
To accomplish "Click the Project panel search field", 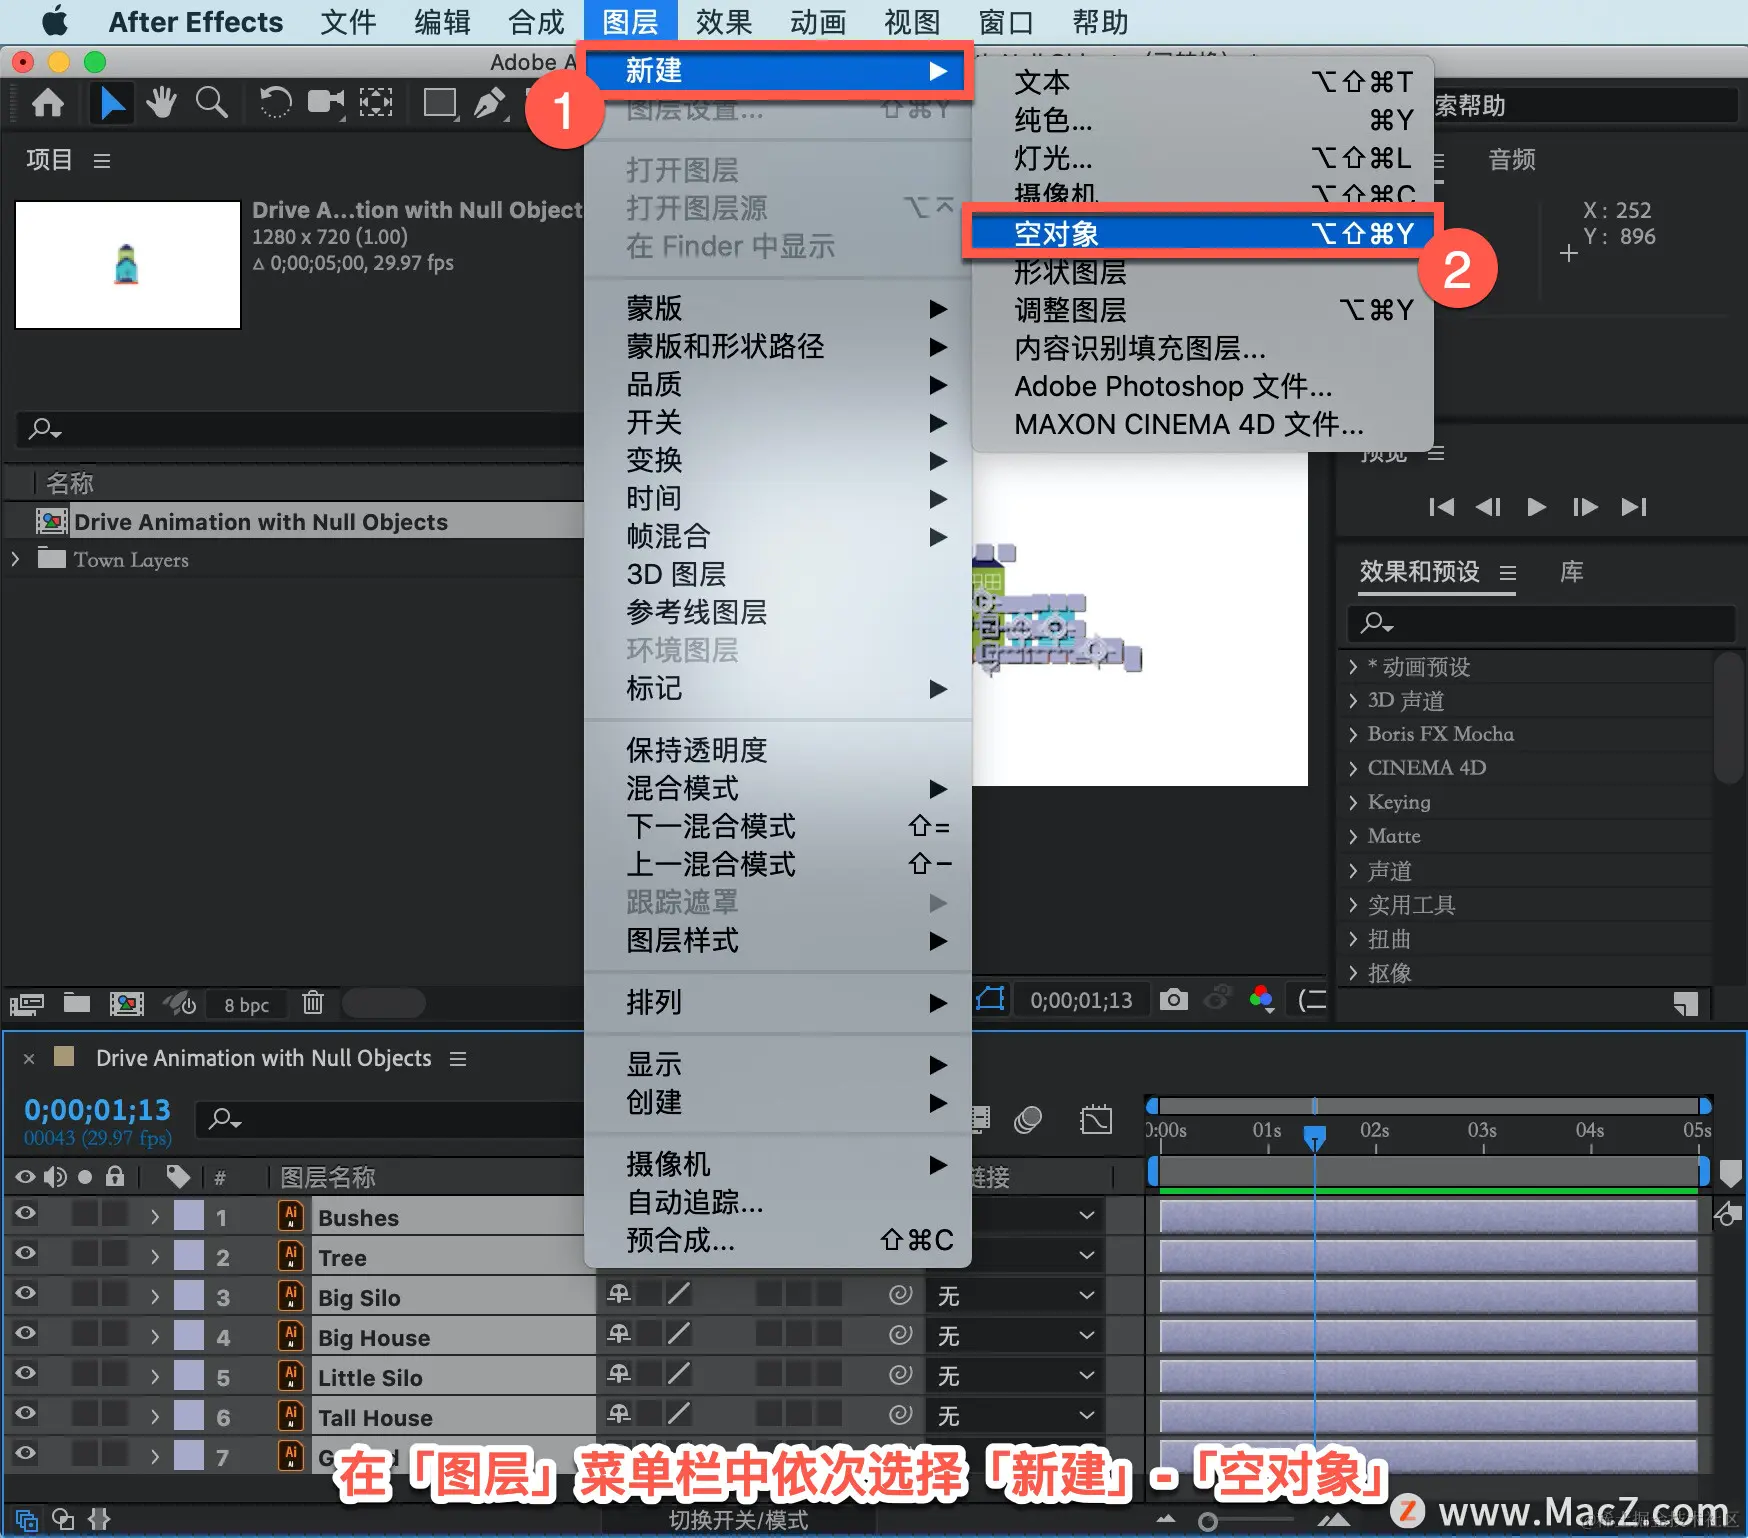I will pyautogui.click(x=300, y=430).
